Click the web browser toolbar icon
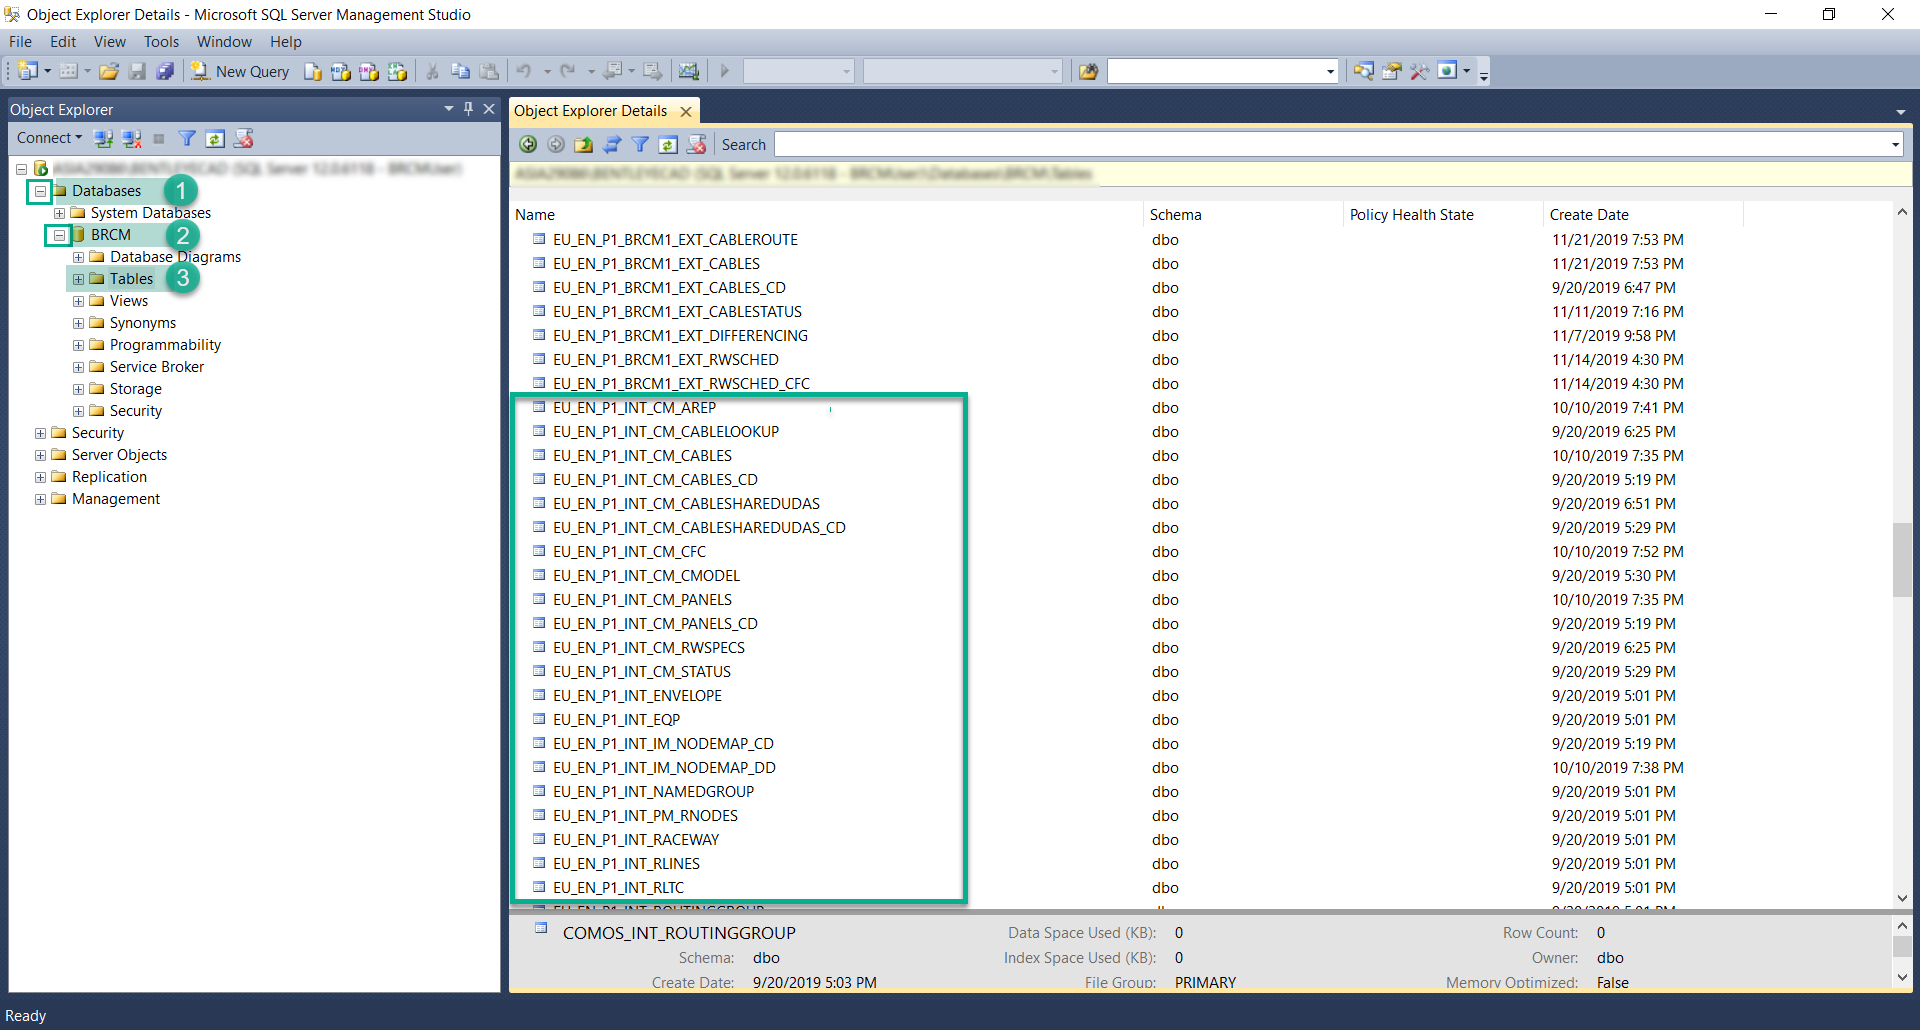This screenshot has height=1030, width=1920. [1447, 71]
